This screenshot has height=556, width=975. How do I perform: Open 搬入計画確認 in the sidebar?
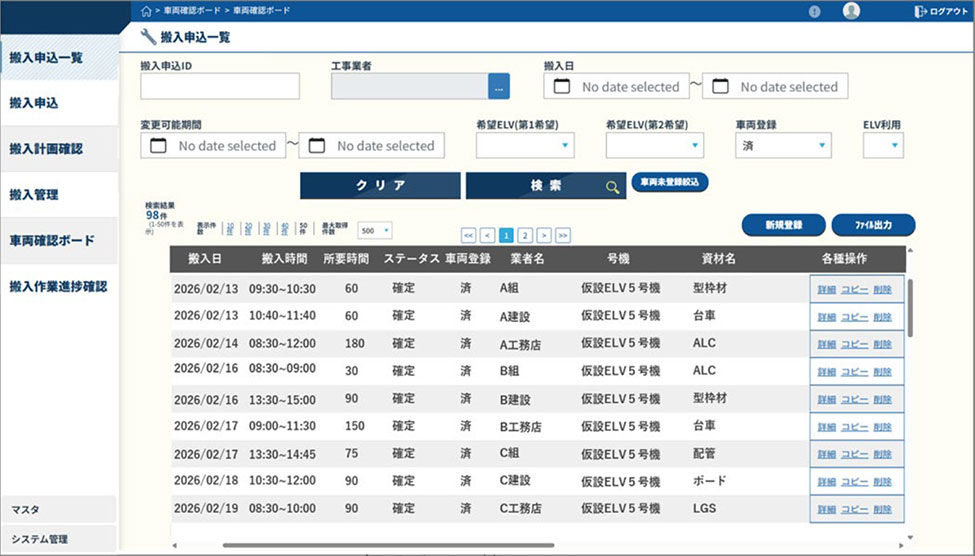pos(59,149)
